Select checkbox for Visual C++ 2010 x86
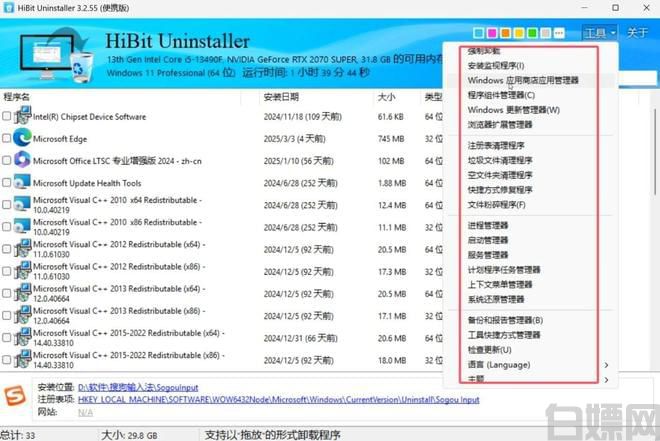Screen dimensions: 660x441 point(6,227)
